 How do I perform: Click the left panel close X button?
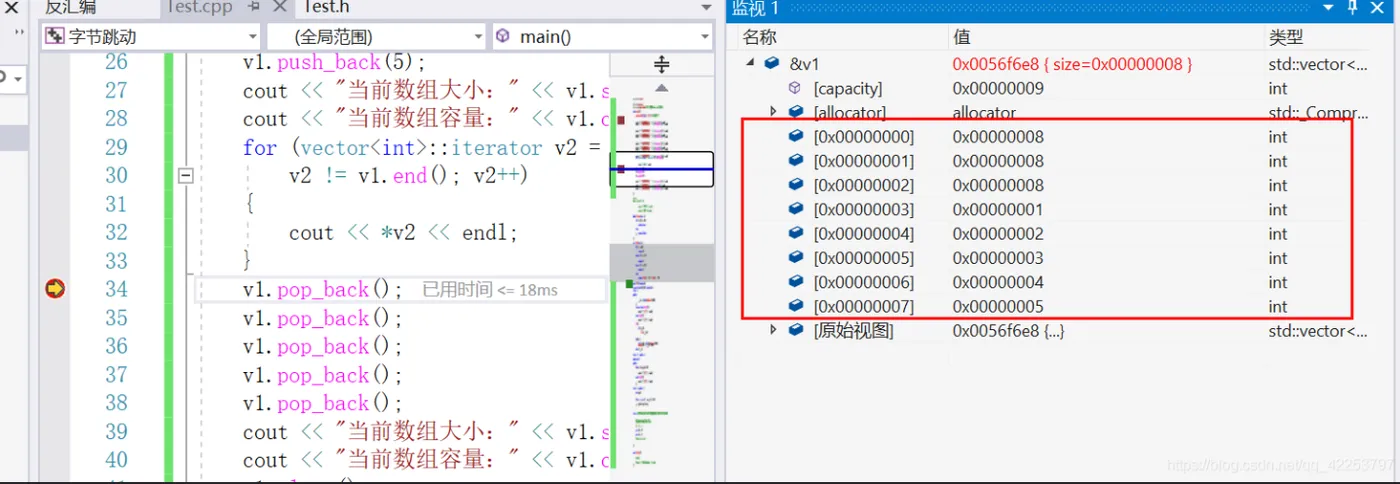pos(13,7)
